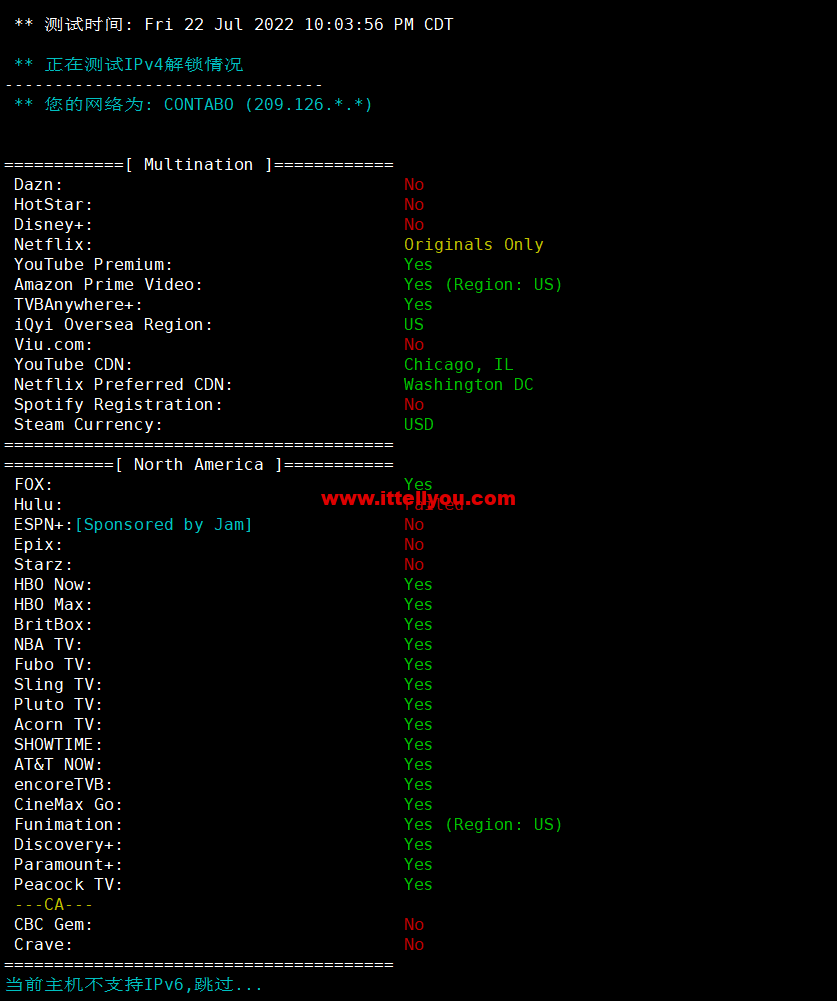Click 'Yes (Region: US)' next to Funimation
Screen dimensions: 837x1001
tap(483, 825)
